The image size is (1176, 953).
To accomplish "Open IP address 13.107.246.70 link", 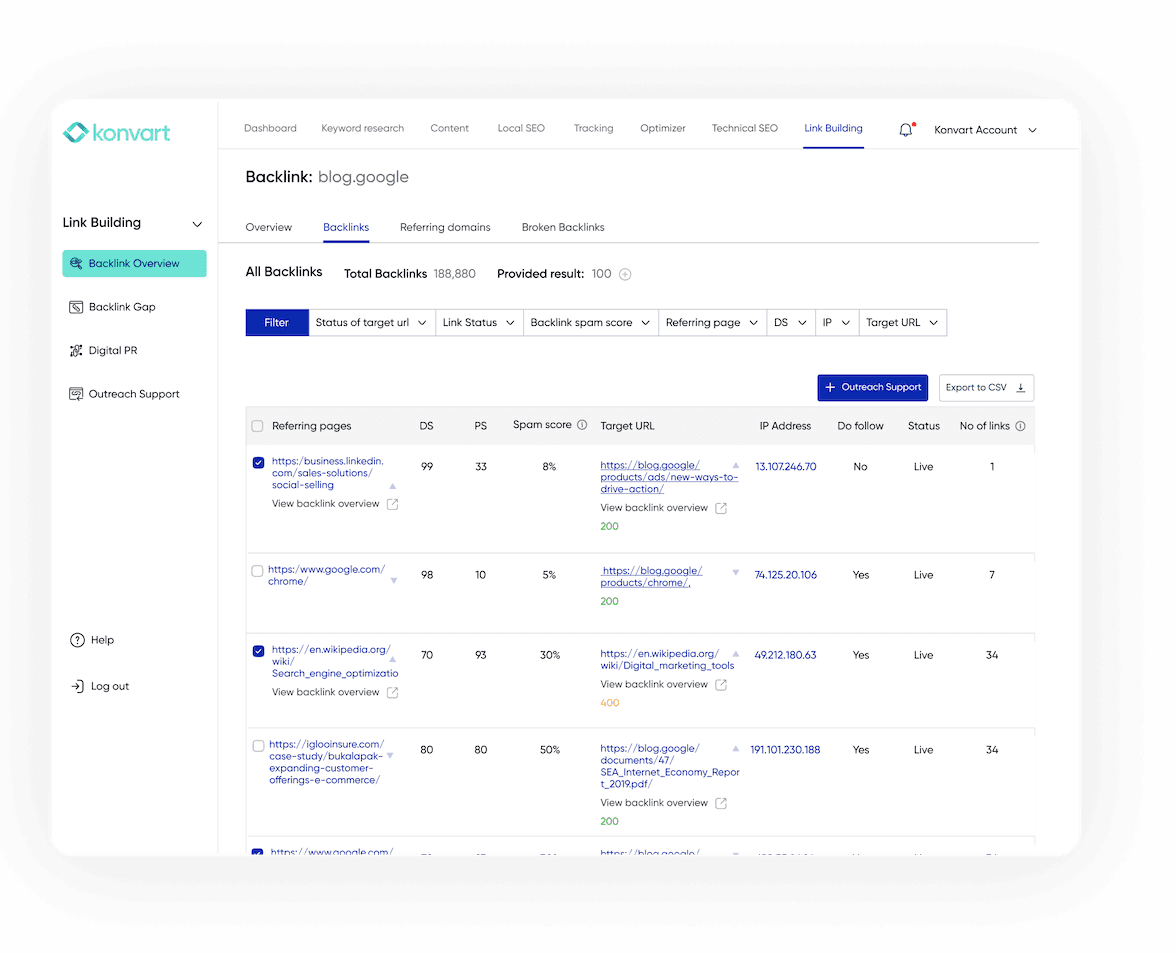I will [x=785, y=466].
